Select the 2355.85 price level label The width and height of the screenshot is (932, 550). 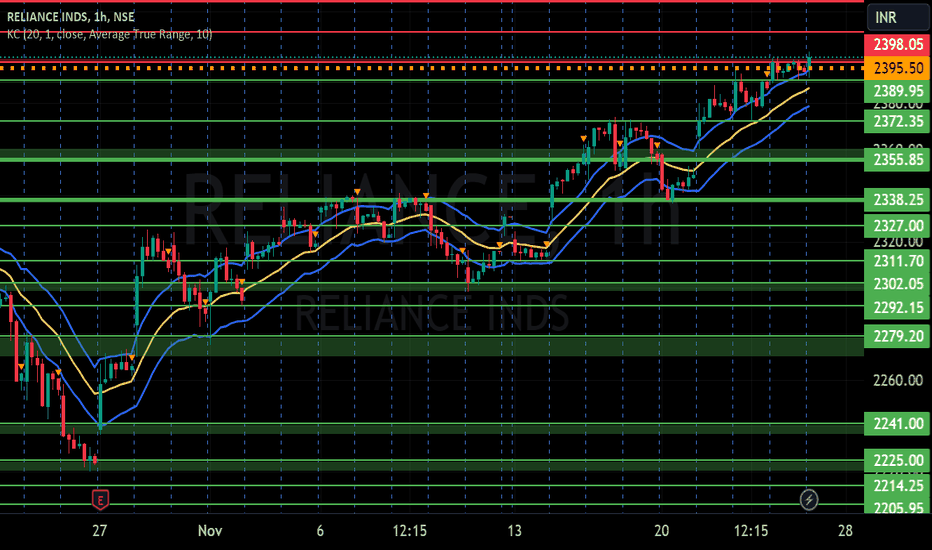[898, 160]
